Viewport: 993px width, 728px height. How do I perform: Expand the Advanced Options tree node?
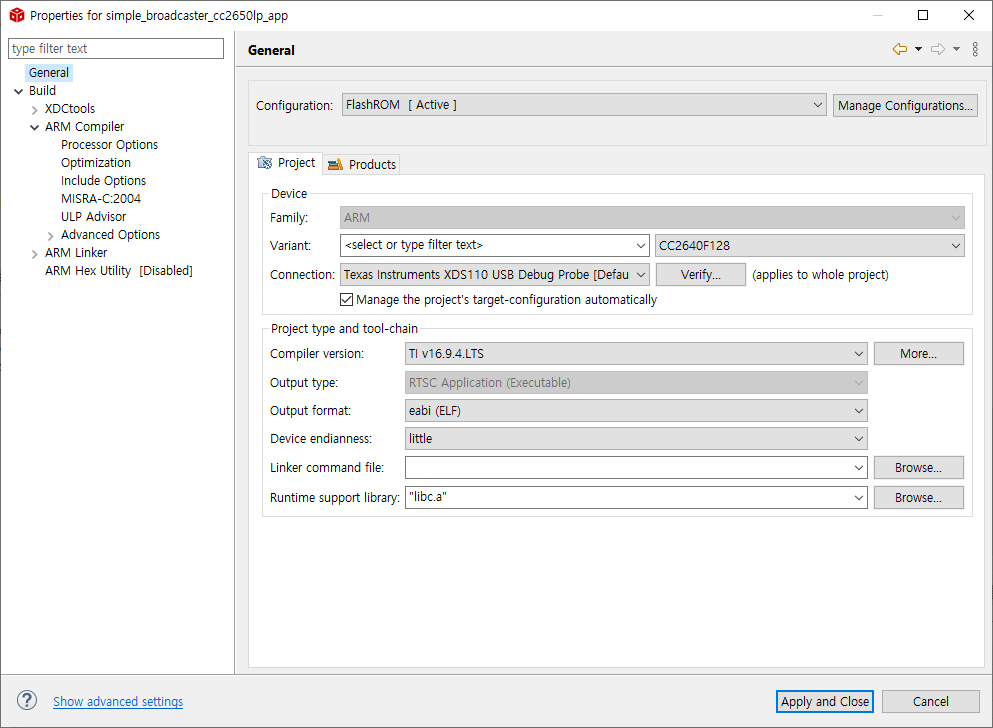click(50, 235)
